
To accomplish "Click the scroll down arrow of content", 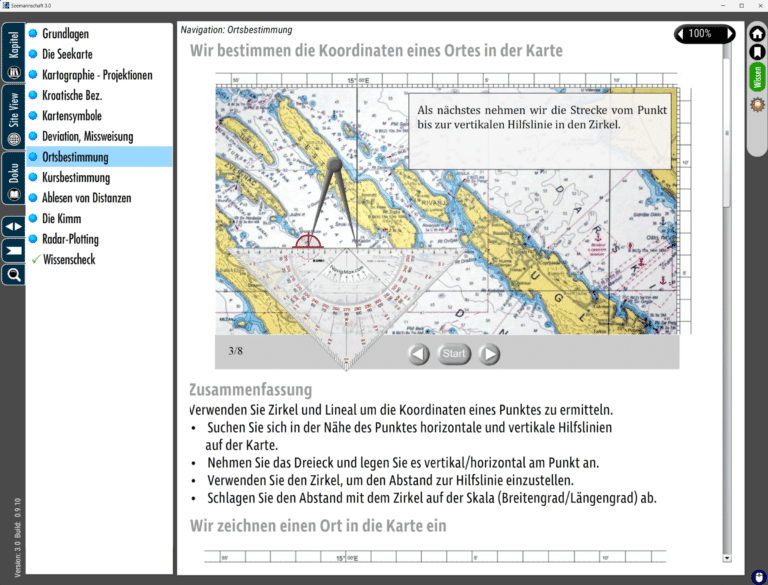I will [727, 558].
